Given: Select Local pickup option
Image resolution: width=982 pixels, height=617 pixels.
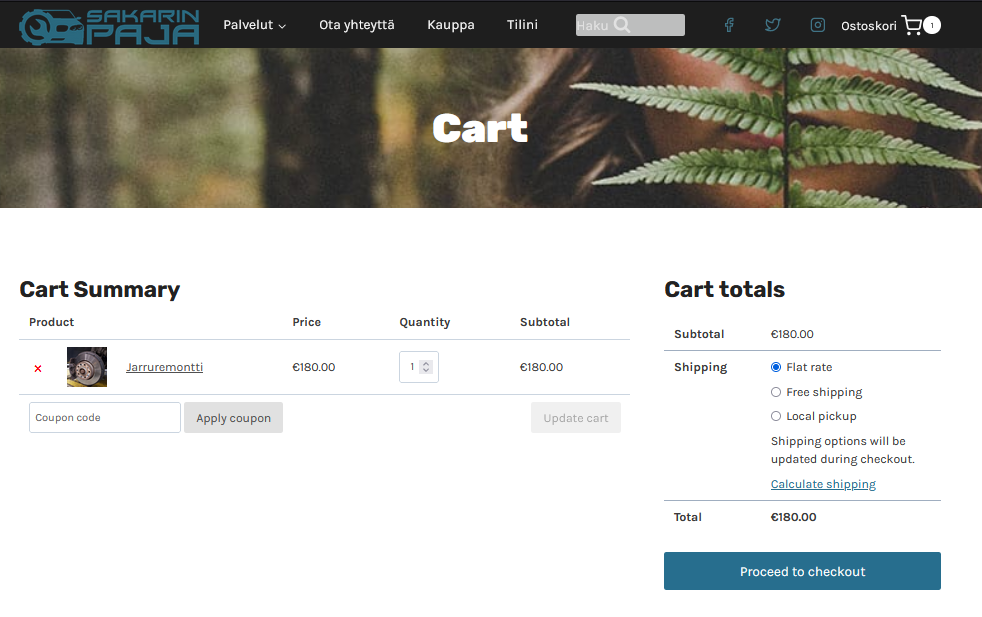Looking at the screenshot, I should coord(776,416).
